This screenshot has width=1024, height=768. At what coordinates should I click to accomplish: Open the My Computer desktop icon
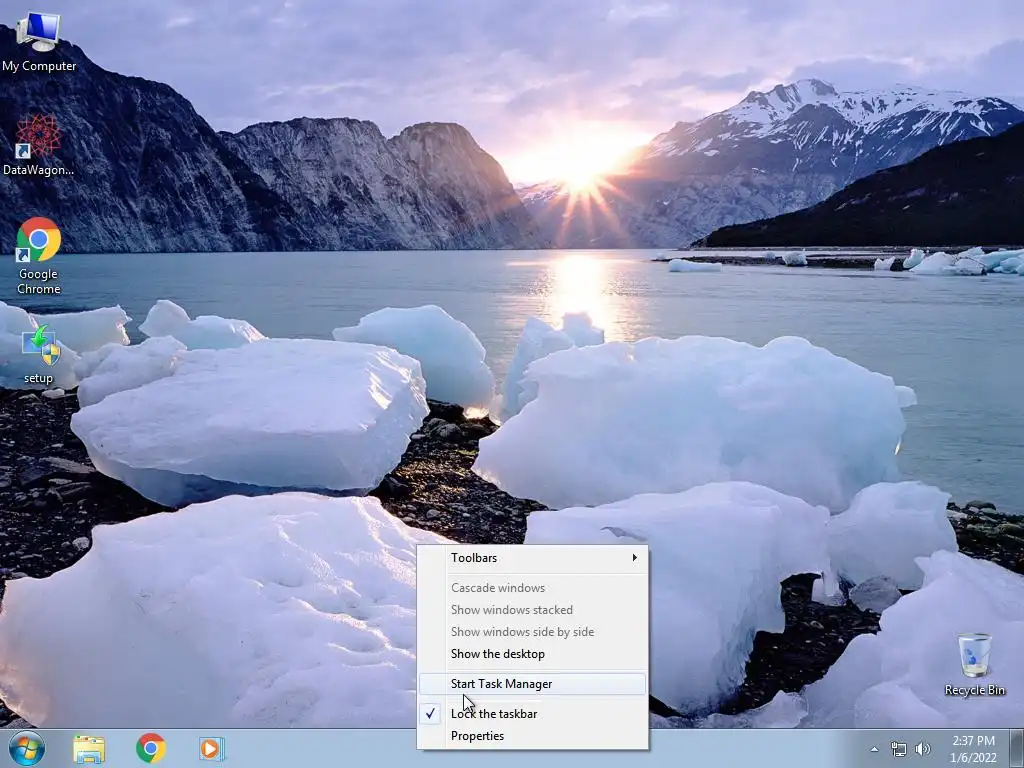pos(39,42)
